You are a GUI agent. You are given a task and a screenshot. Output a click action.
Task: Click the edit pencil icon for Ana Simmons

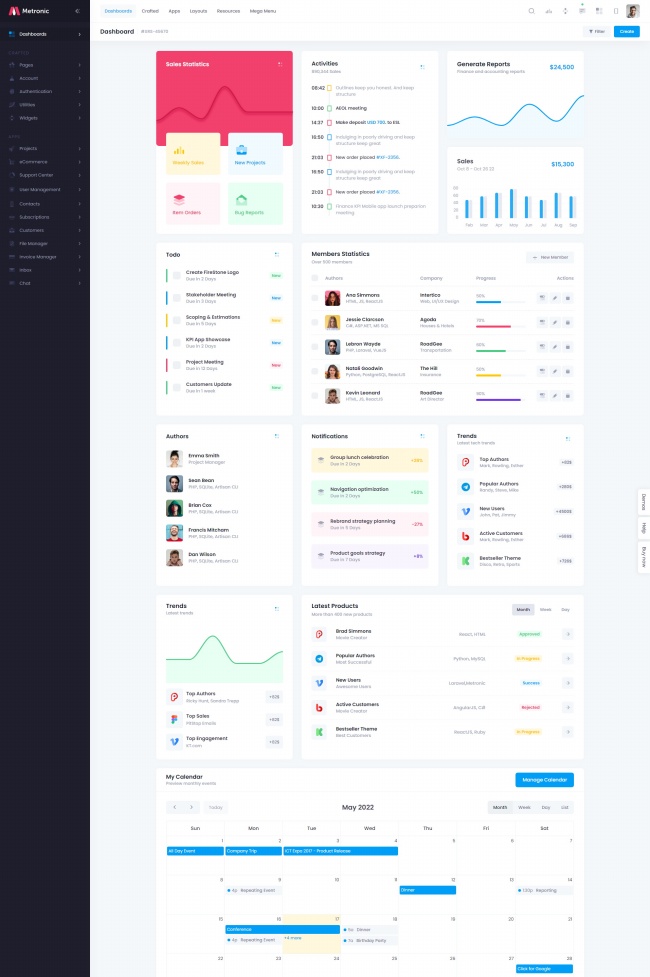pyautogui.click(x=555, y=298)
